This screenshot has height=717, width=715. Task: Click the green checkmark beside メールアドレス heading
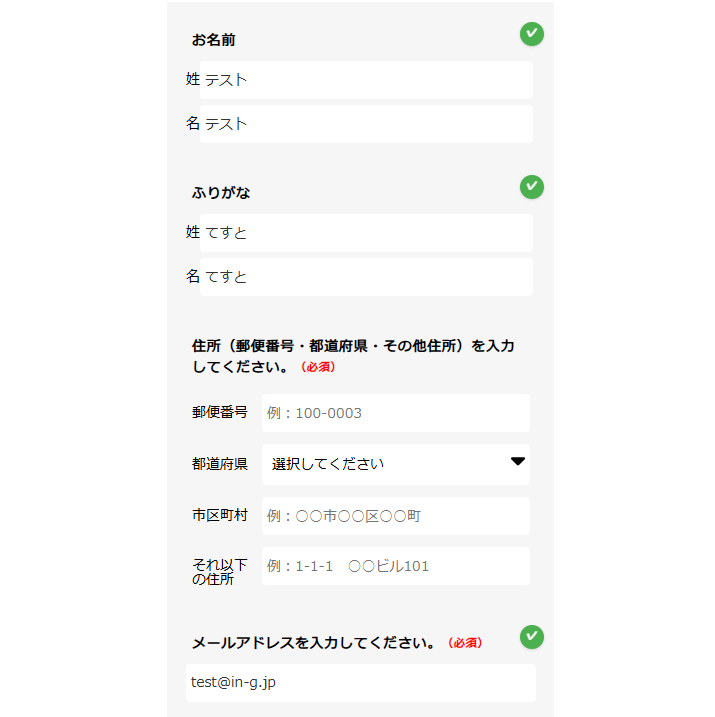coord(532,636)
